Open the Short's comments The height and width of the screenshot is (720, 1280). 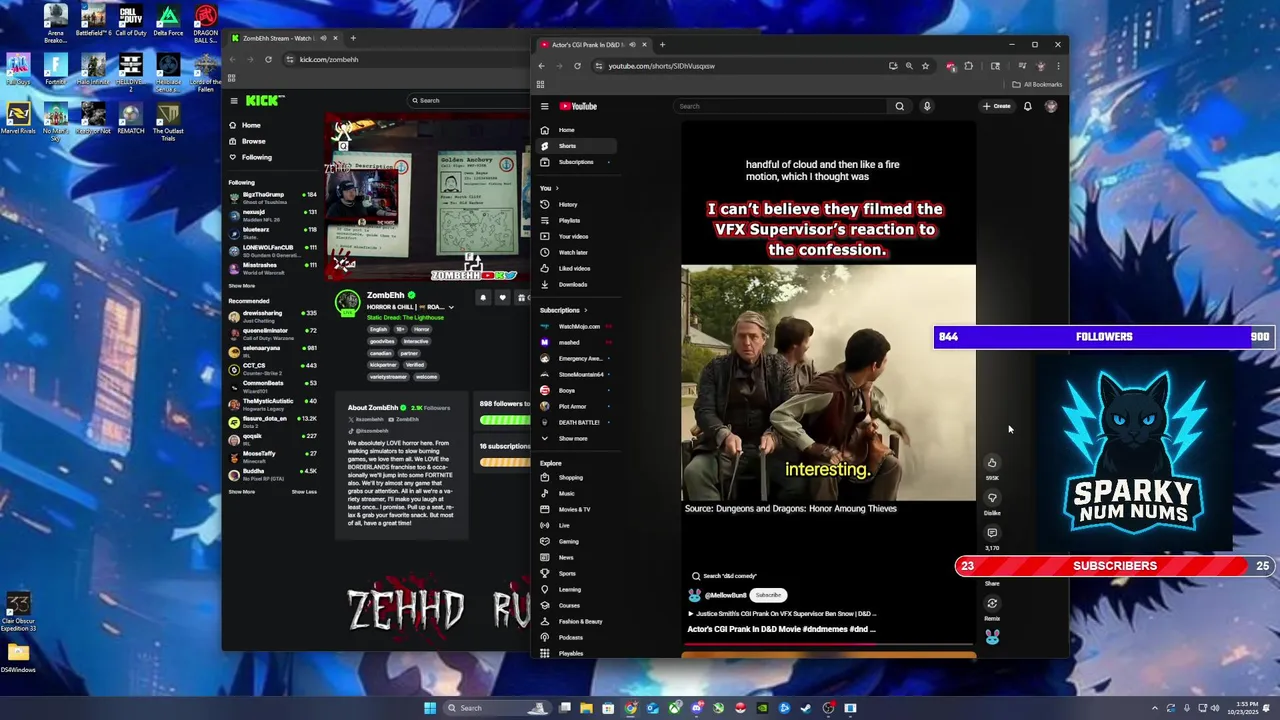pyautogui.click(x=992, y=532)
